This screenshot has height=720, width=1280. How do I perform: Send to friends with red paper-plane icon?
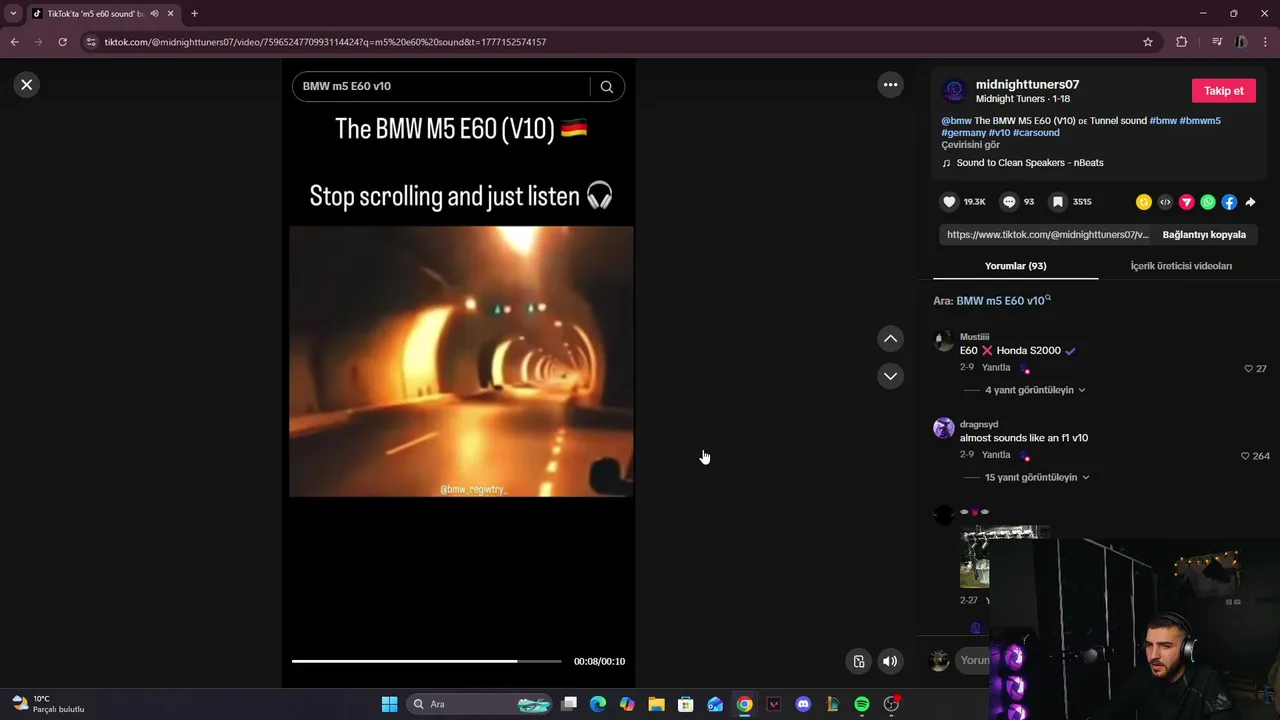[x=1187, y=202]
